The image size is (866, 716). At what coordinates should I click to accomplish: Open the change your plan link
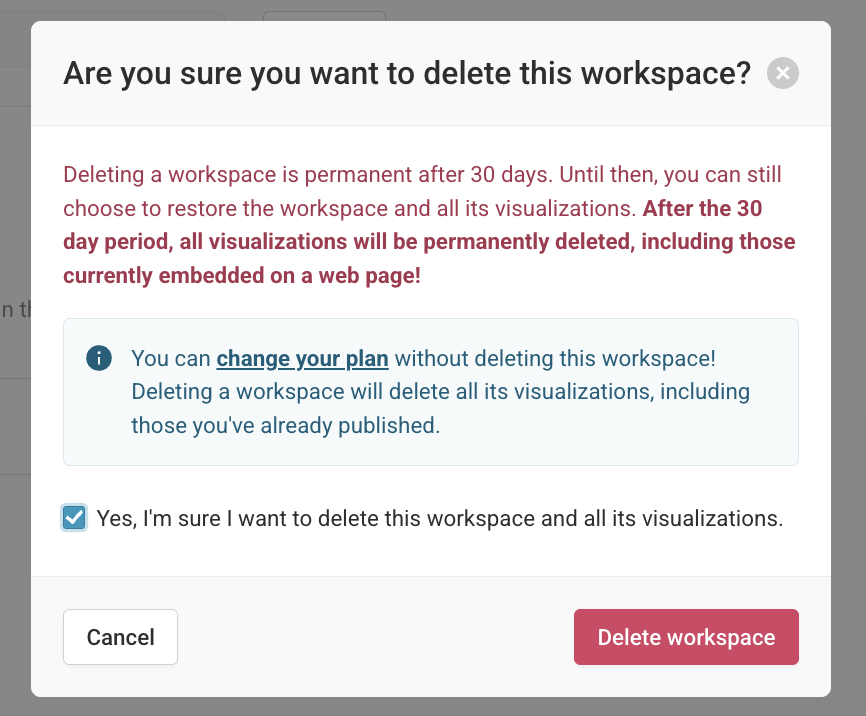(x=302, y=359)
